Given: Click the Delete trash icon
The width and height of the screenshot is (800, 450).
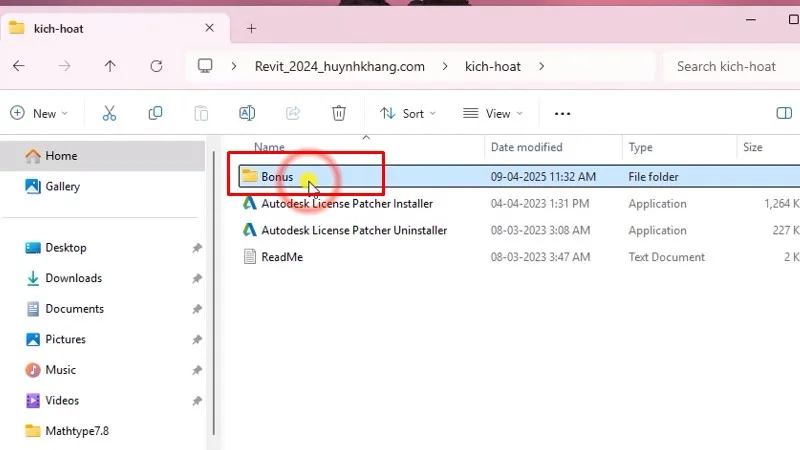Looking at the screenshot, I should click(x=339, y=113).
